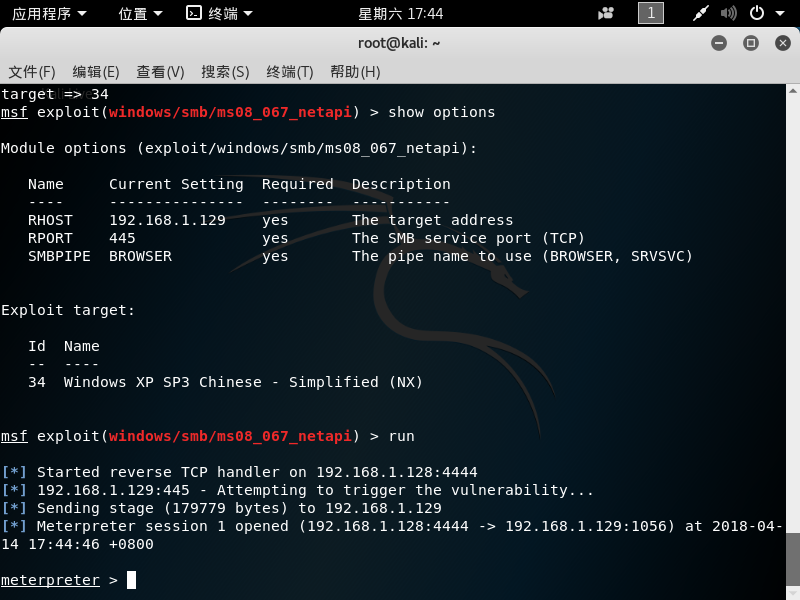Click the 'target => 34' line
The image size is (800, 600).
[x=55, y=94]
